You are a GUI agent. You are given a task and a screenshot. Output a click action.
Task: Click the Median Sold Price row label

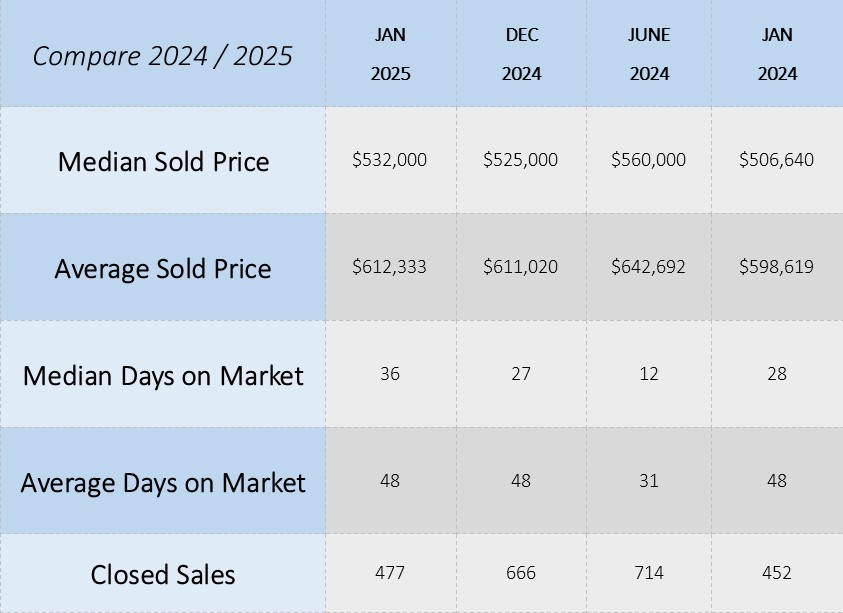[163, 161]
